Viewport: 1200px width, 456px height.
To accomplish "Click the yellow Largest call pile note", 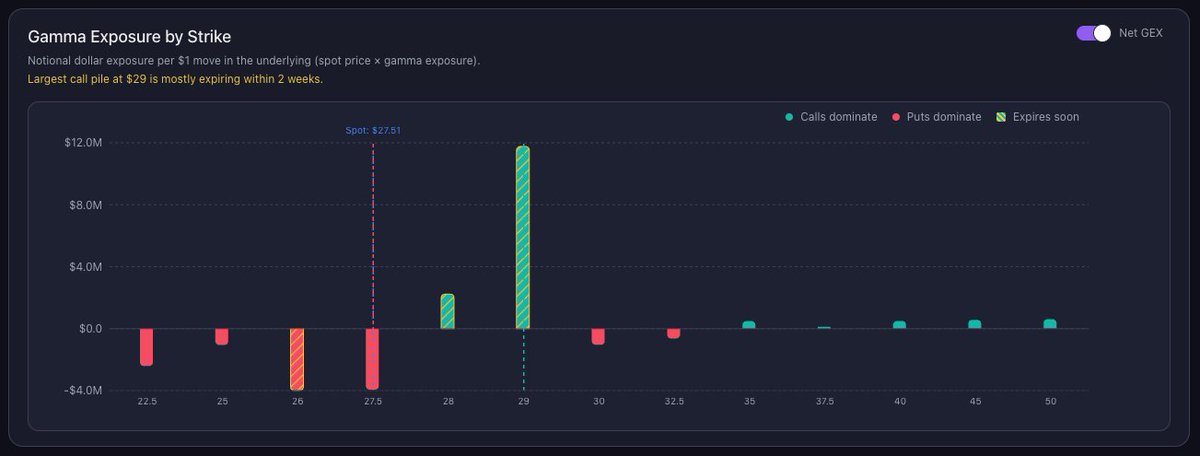I will [x=175, y=78].
